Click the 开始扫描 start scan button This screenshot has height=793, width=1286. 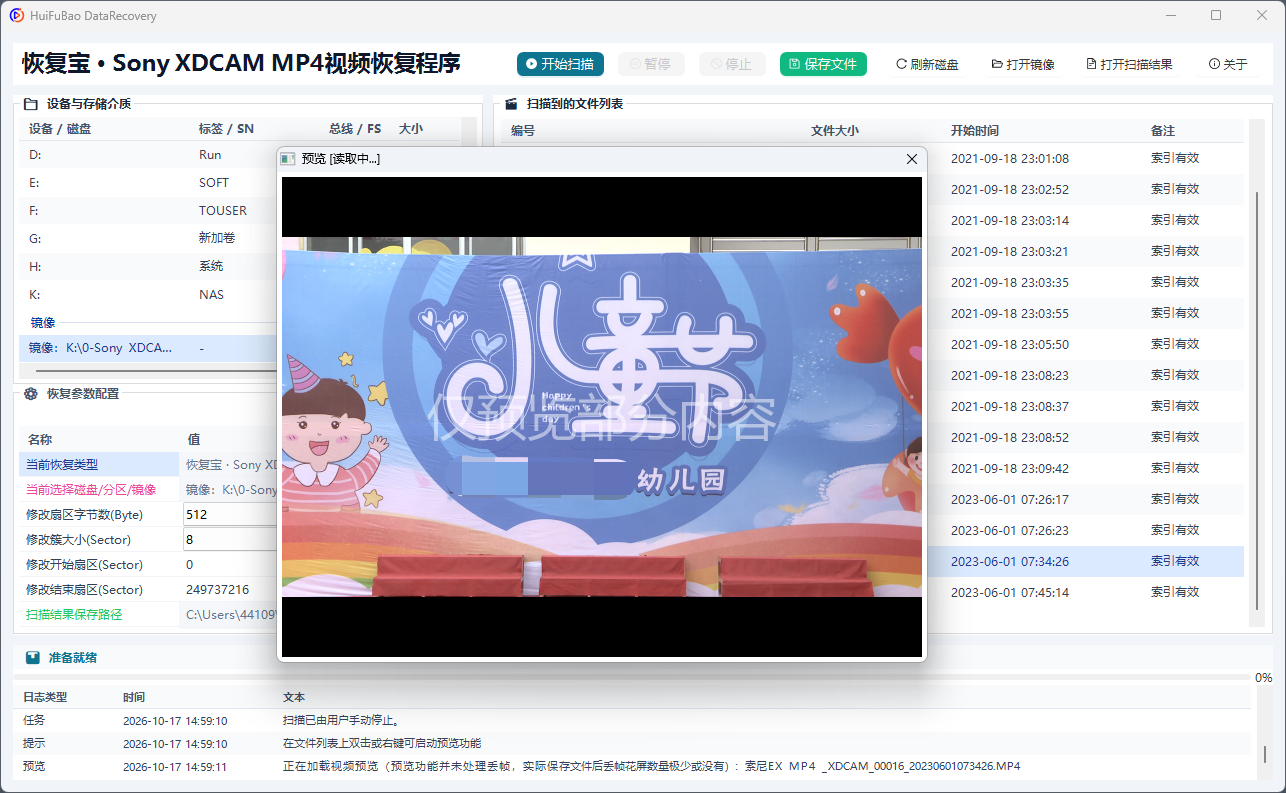pyautogui.click(x=560, y=64)
